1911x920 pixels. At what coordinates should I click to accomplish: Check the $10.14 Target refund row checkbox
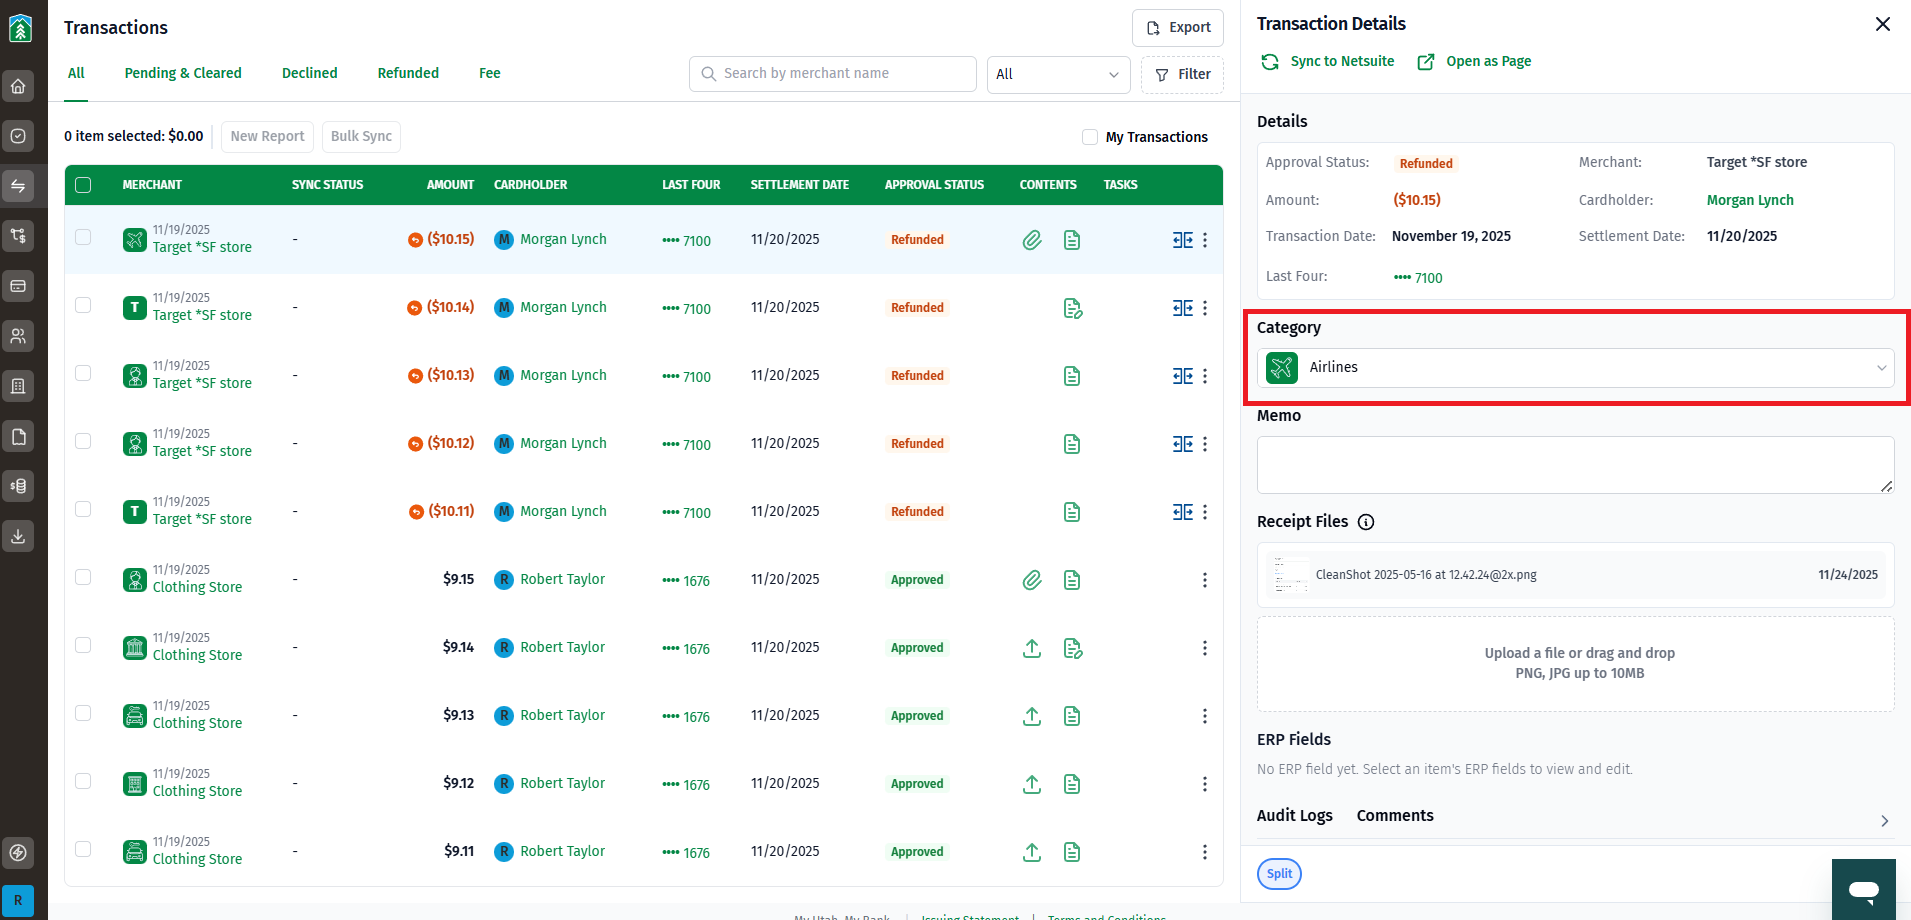tap(83, 305)
